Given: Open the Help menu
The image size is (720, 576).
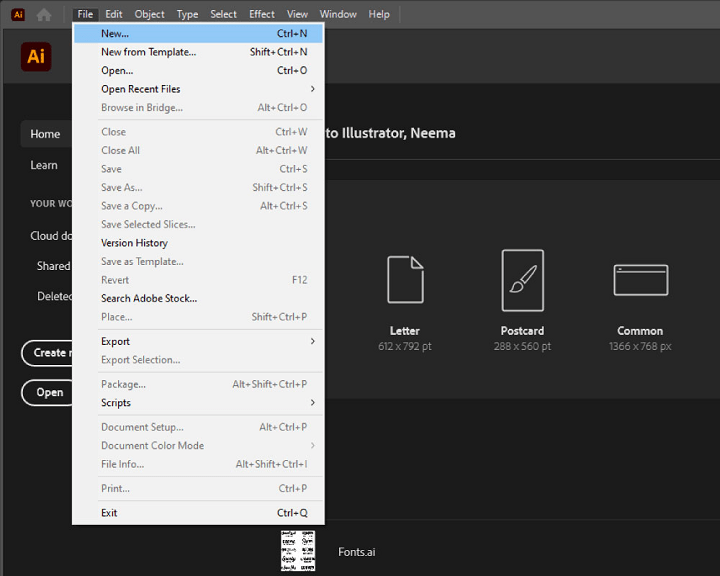Looking at the screenshot, I should pyautogui.click(x=379, y=14).
